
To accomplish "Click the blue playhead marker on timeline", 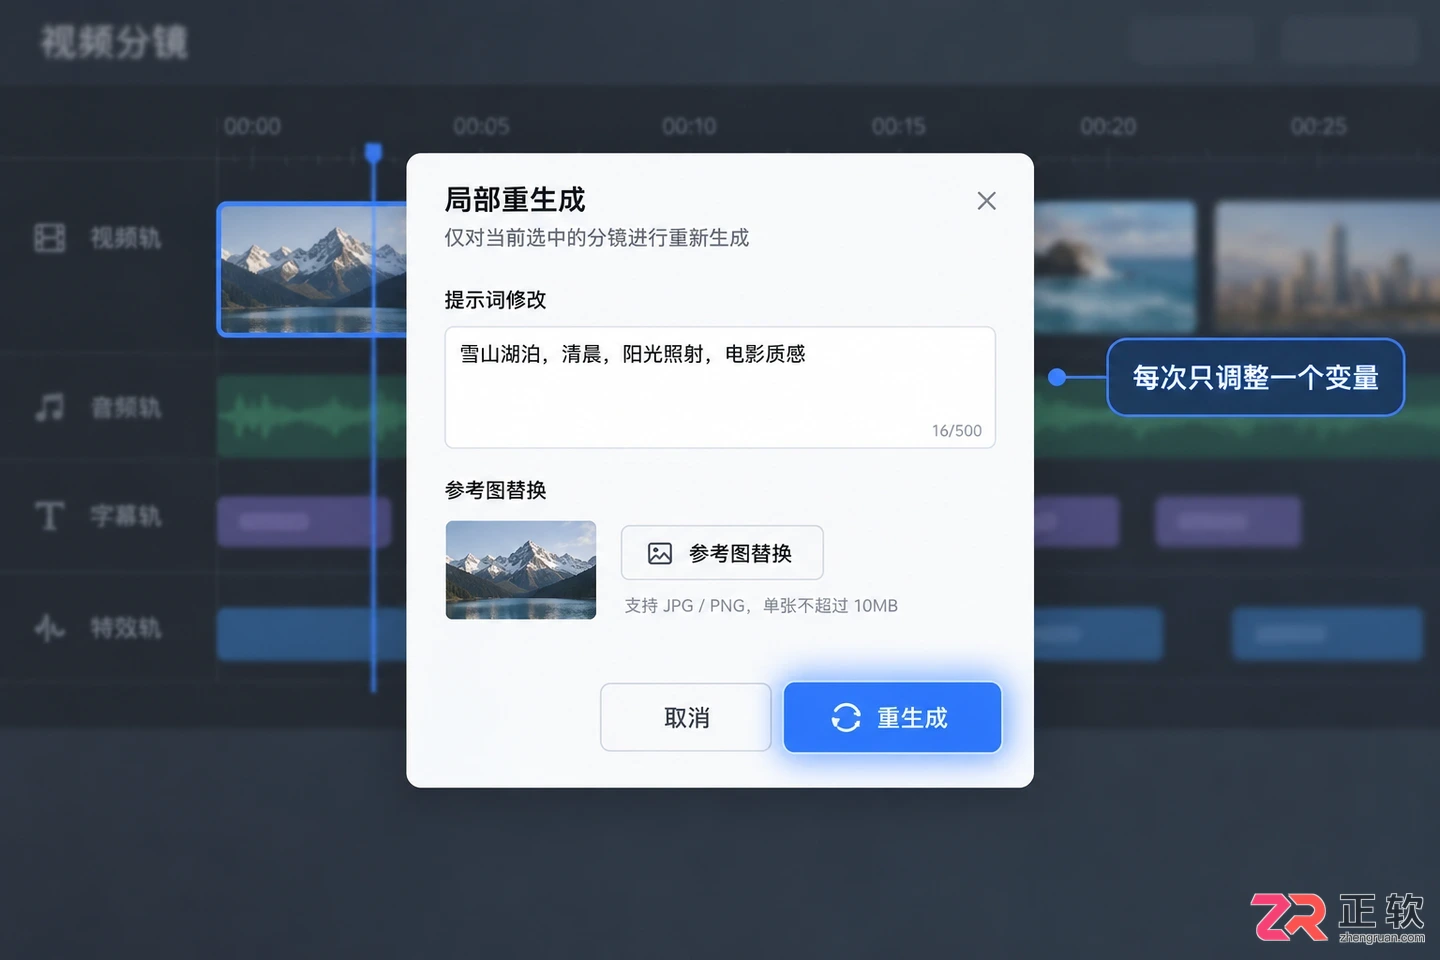I will (373, 153).
